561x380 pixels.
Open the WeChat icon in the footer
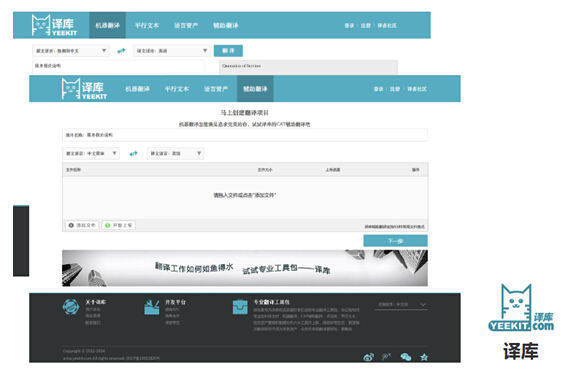point(406,357)
